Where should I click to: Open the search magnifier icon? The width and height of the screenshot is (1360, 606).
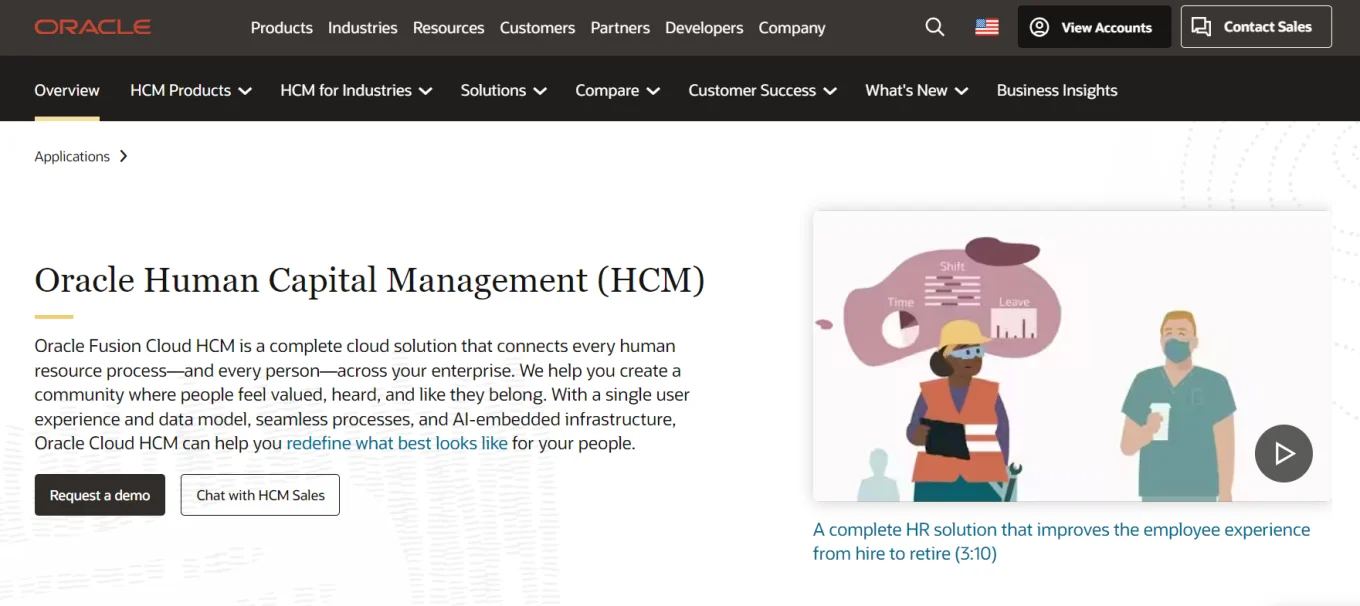pyautogui.click(x=934, y=27)
